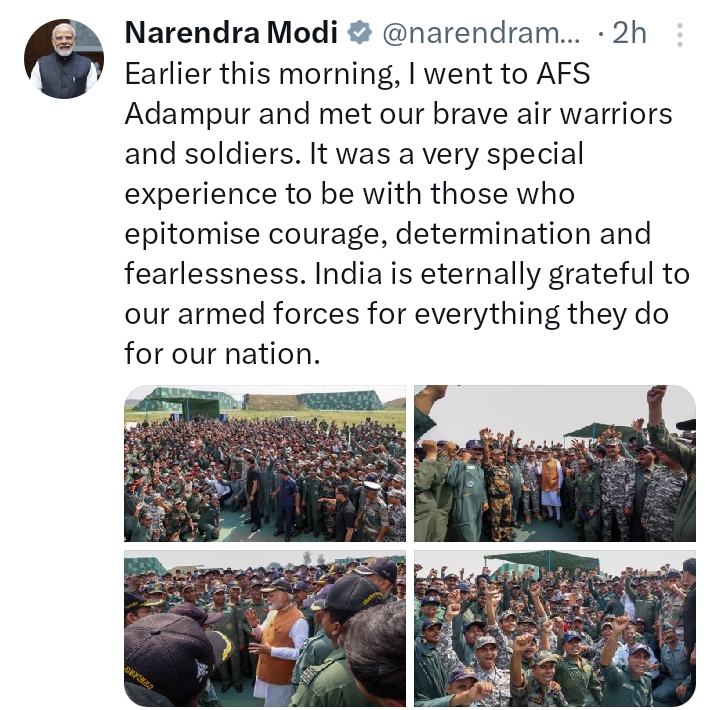Click the blue verified badge icon
This screenshot has height=710, width=720.
coord(359,33)
